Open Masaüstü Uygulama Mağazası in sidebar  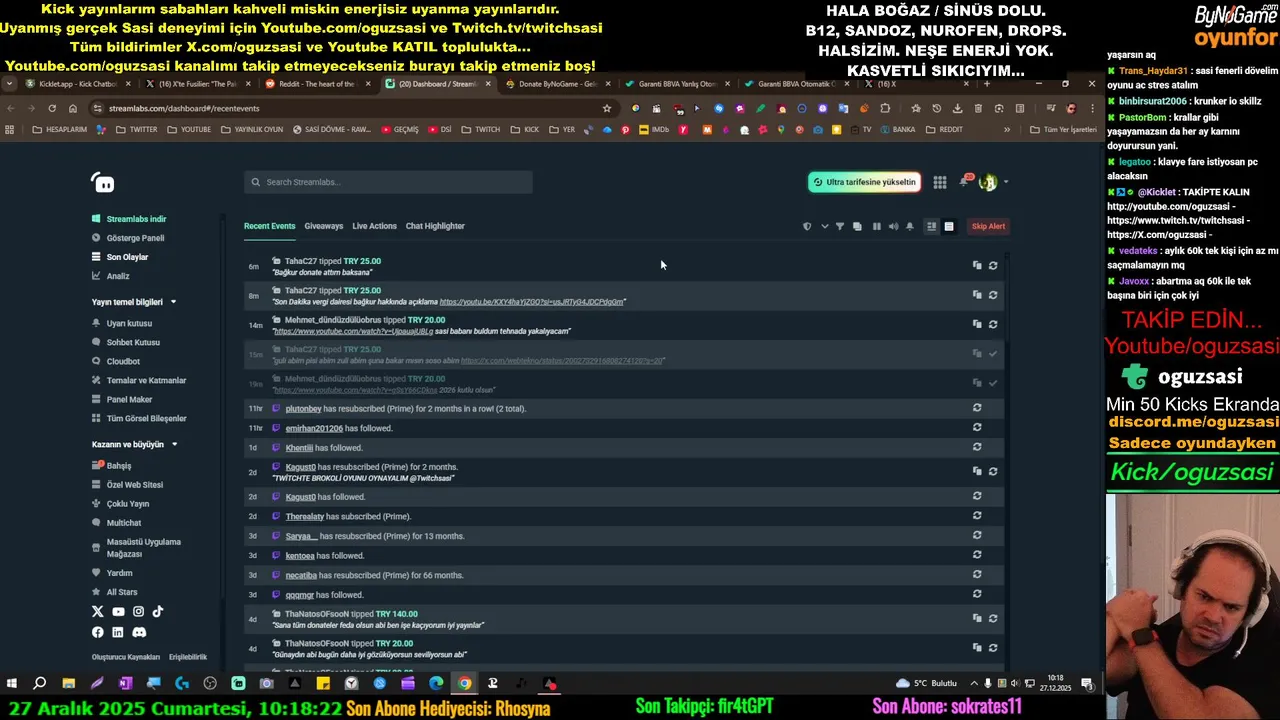click(137, 548)
